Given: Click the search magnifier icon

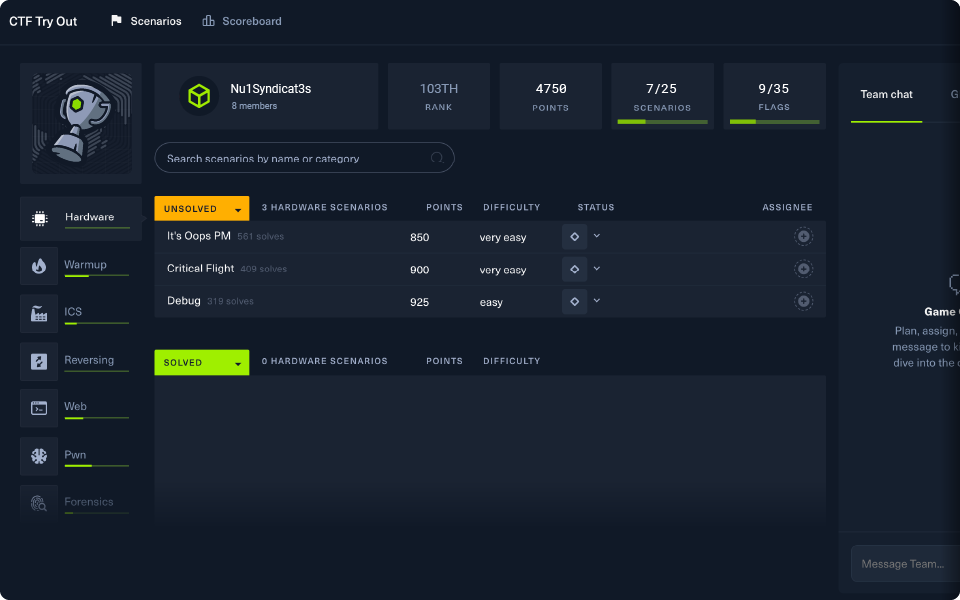Looking at the screenshot, I should point(437,158).
